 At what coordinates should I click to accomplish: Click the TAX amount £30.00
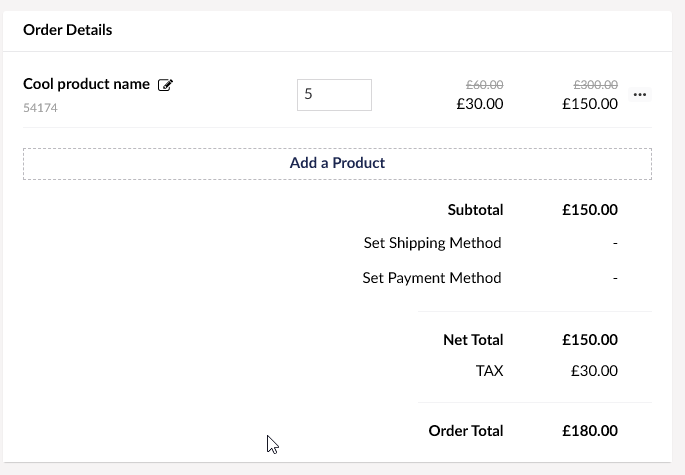[594, 371]
